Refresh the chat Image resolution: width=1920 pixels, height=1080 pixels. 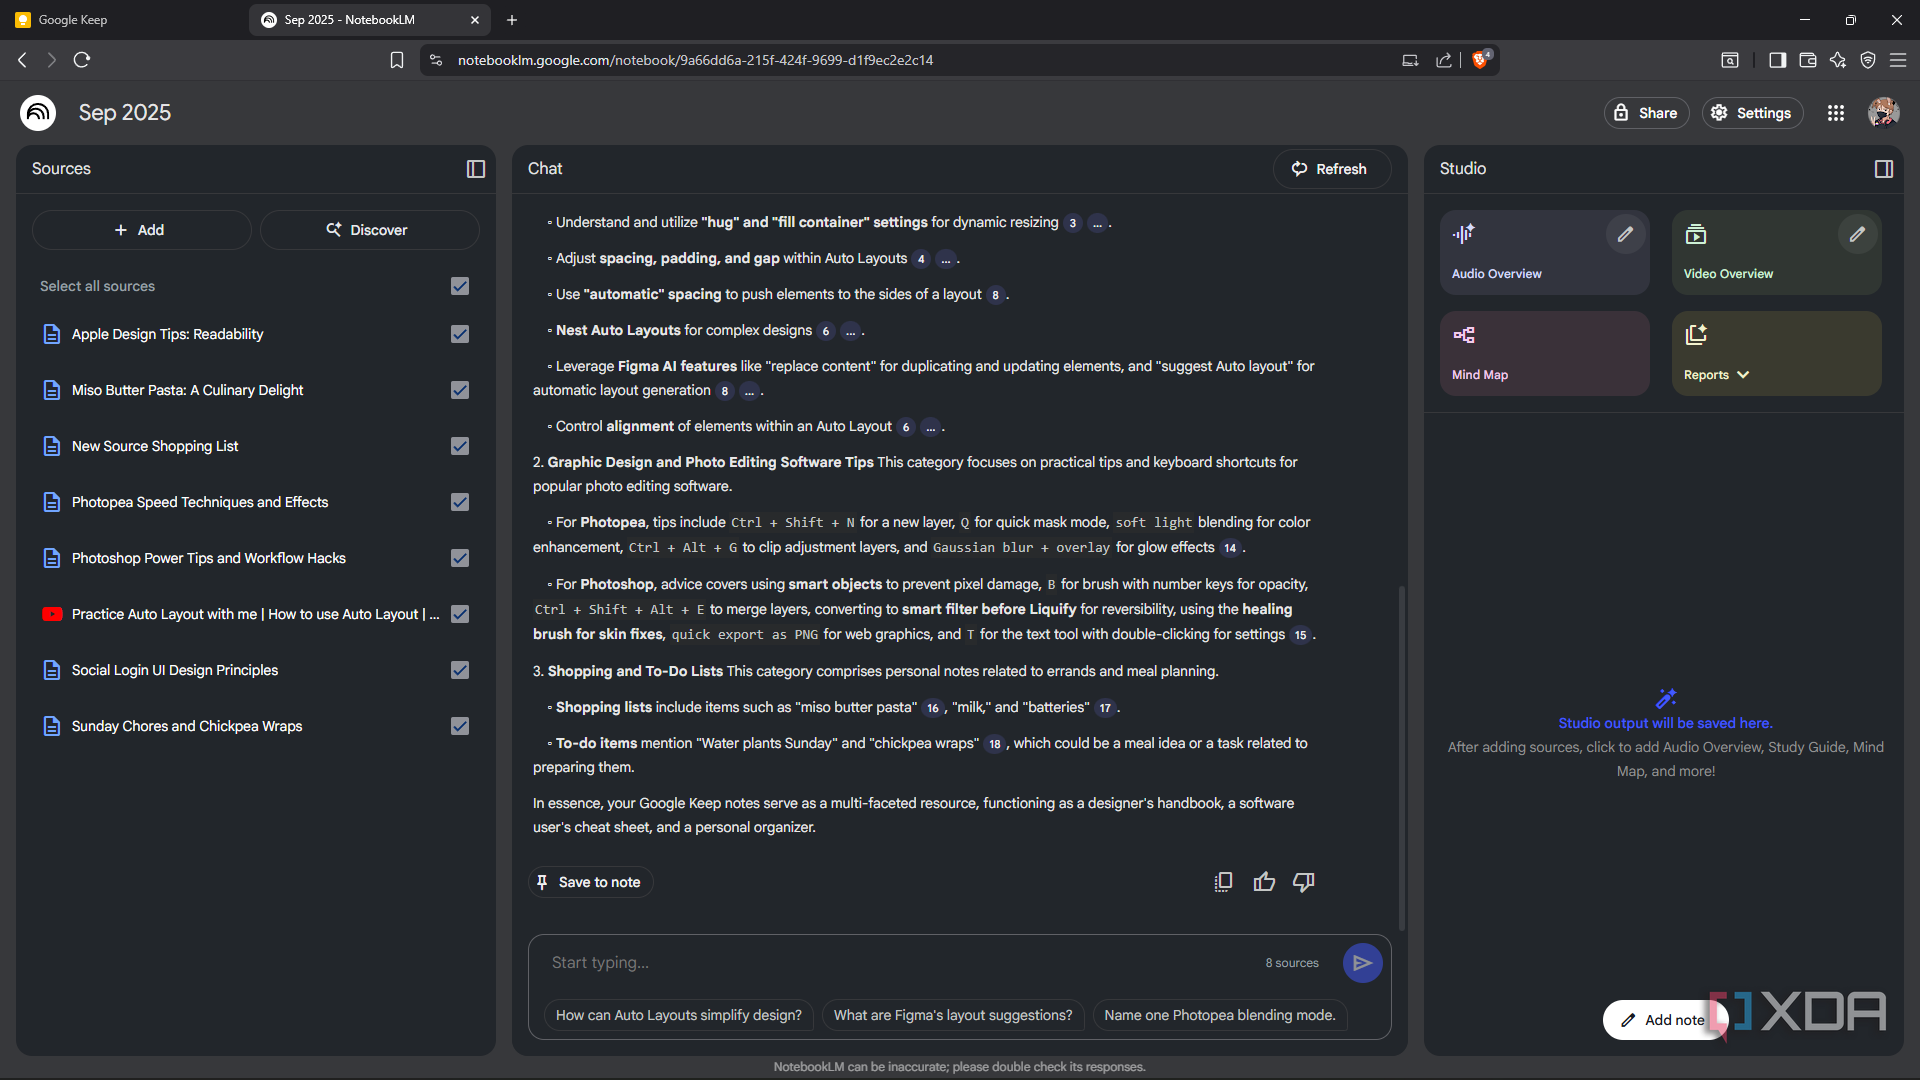(1331, 169)
